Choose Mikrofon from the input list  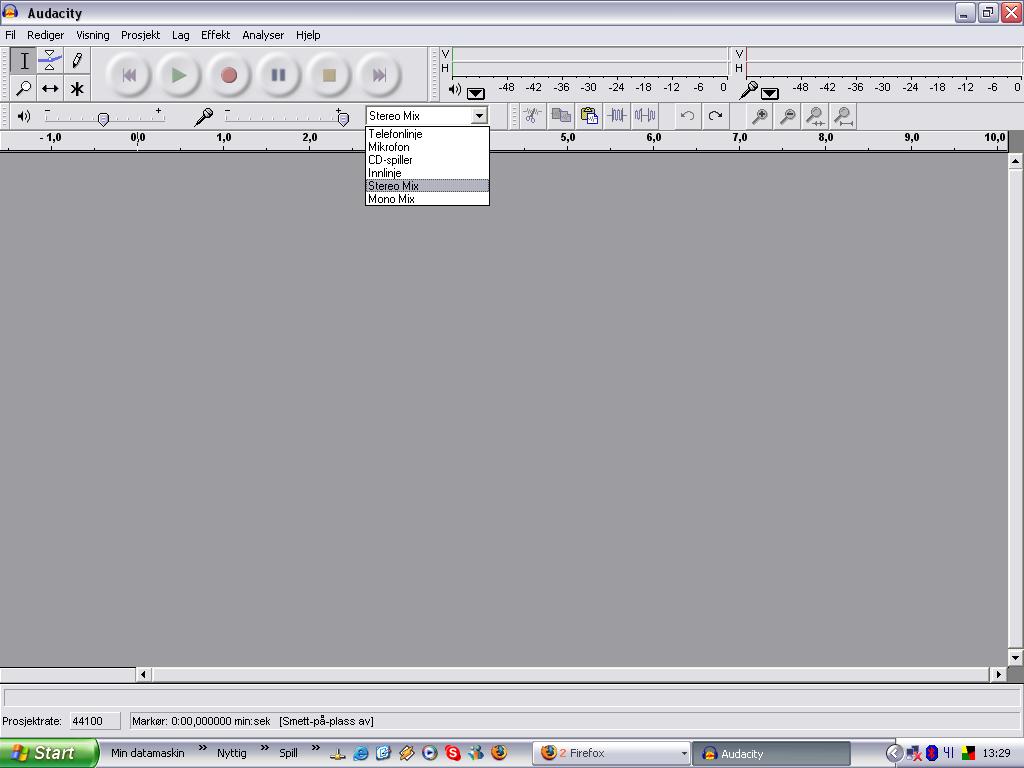[389, 147]
